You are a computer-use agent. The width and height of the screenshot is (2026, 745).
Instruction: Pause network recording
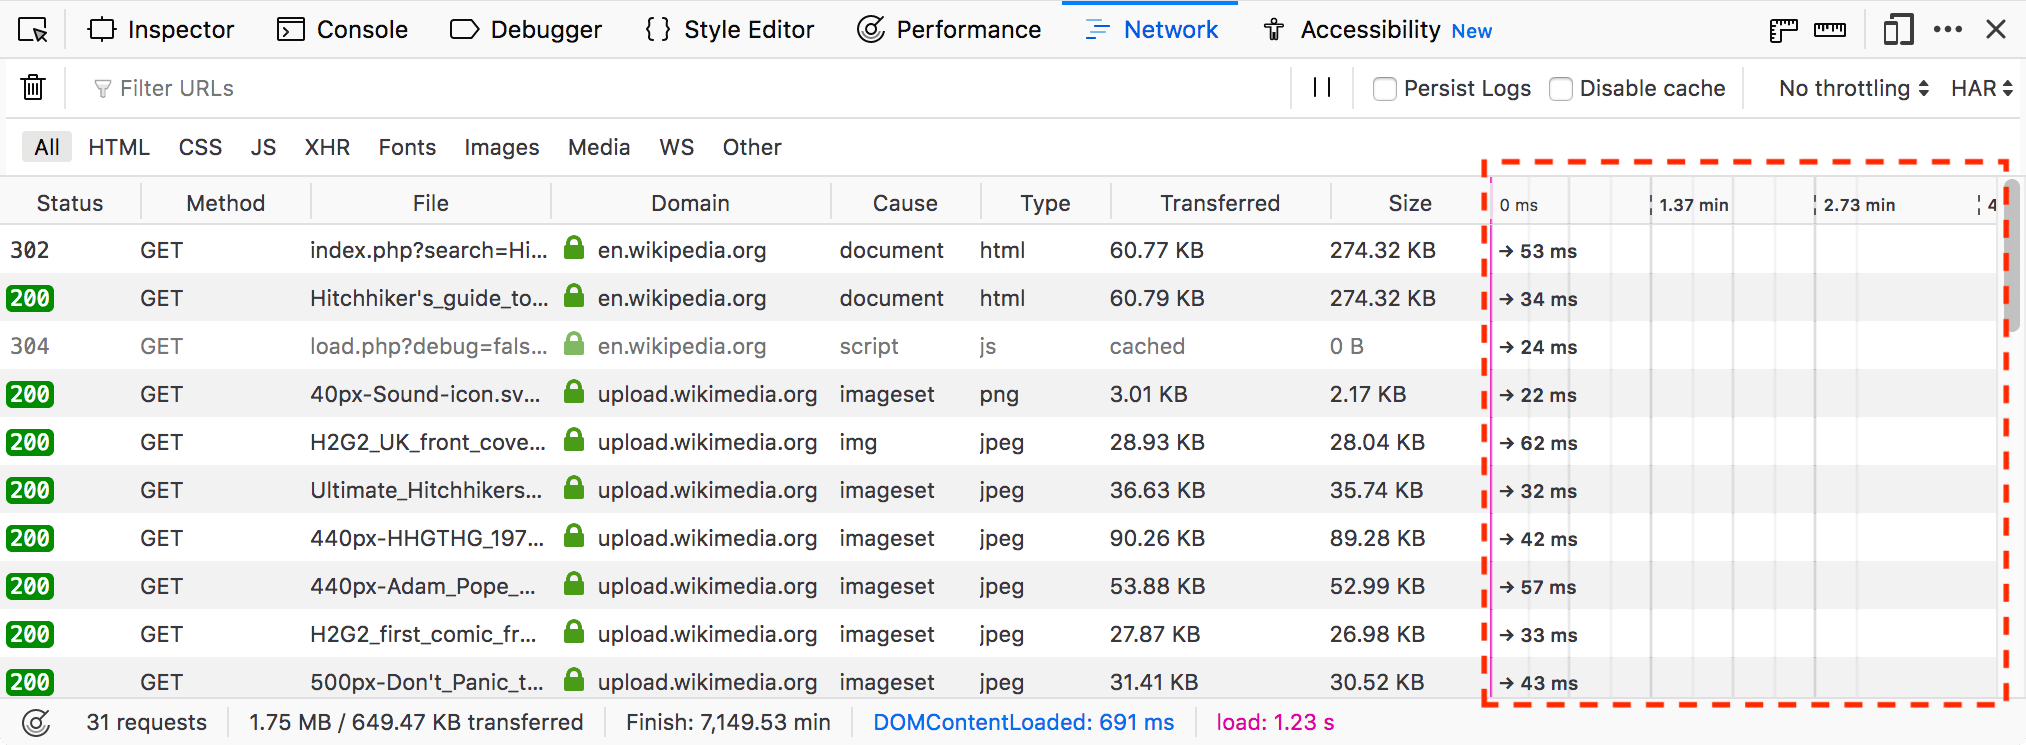[x=1321, y=88]
